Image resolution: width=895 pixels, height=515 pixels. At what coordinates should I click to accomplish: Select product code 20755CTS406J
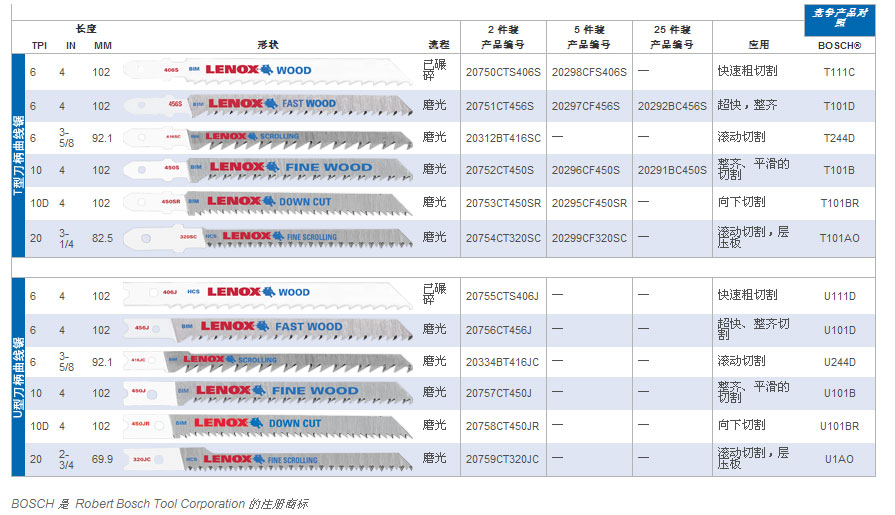pos(502,296)
